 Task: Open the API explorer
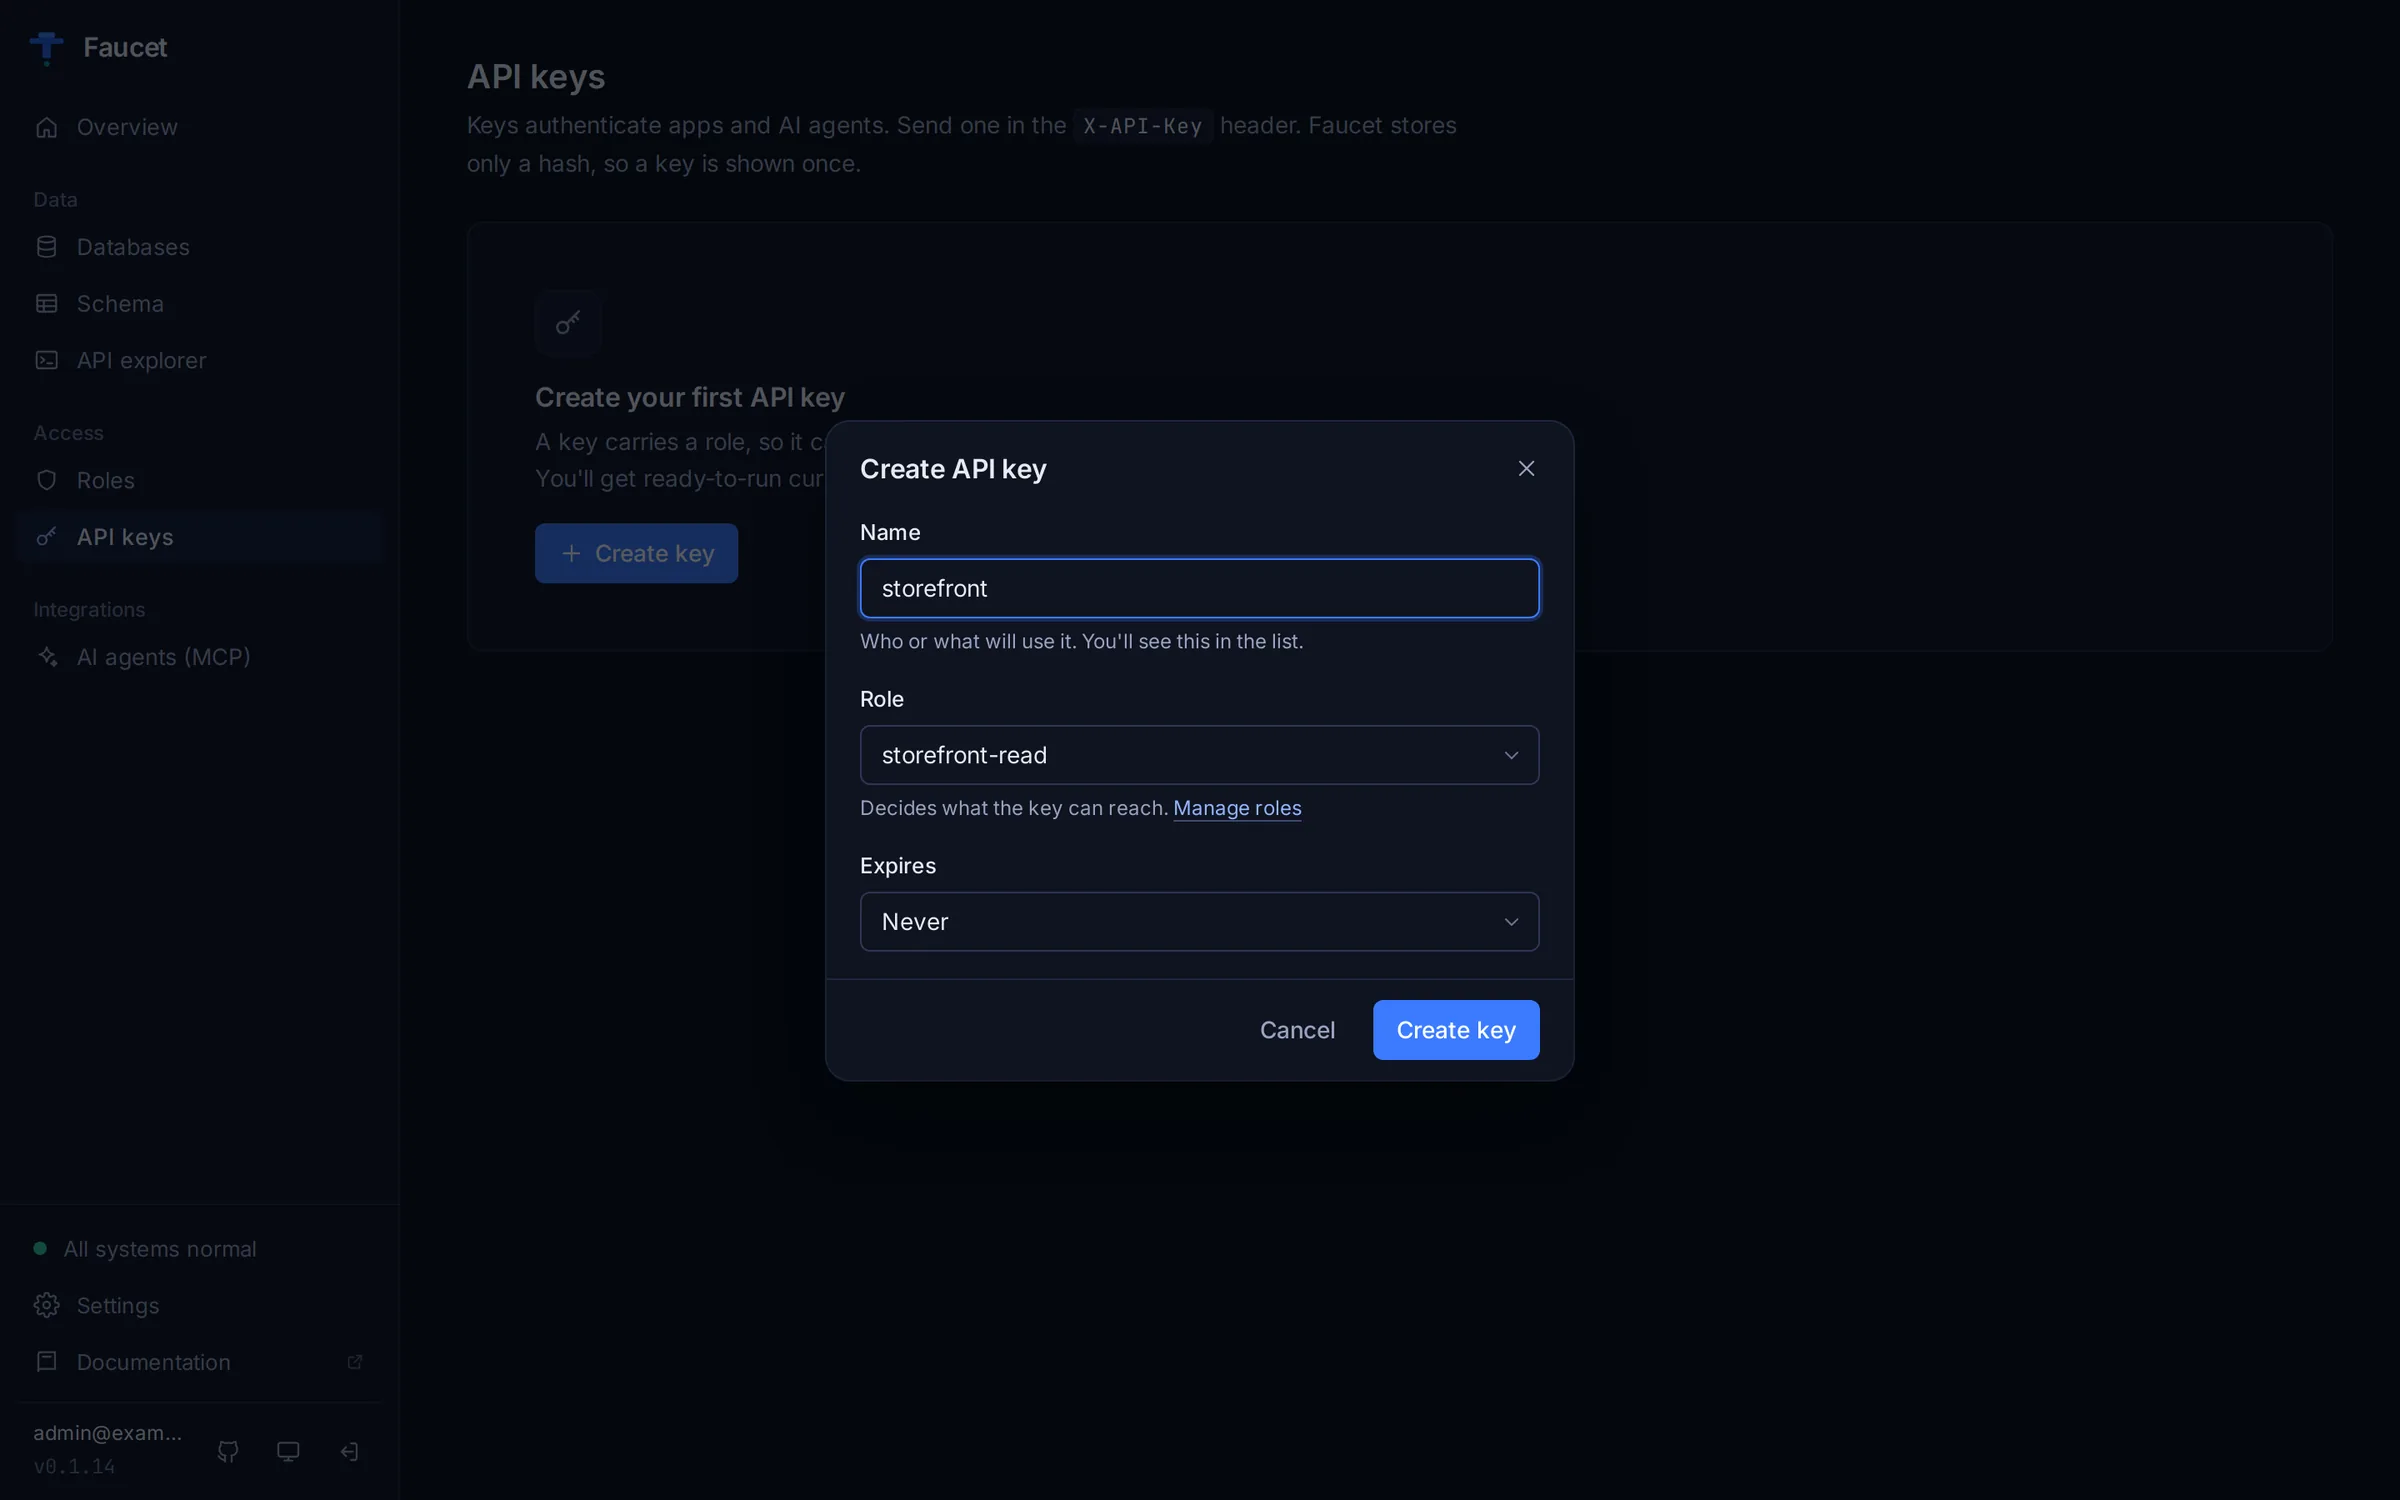[199, 360]
